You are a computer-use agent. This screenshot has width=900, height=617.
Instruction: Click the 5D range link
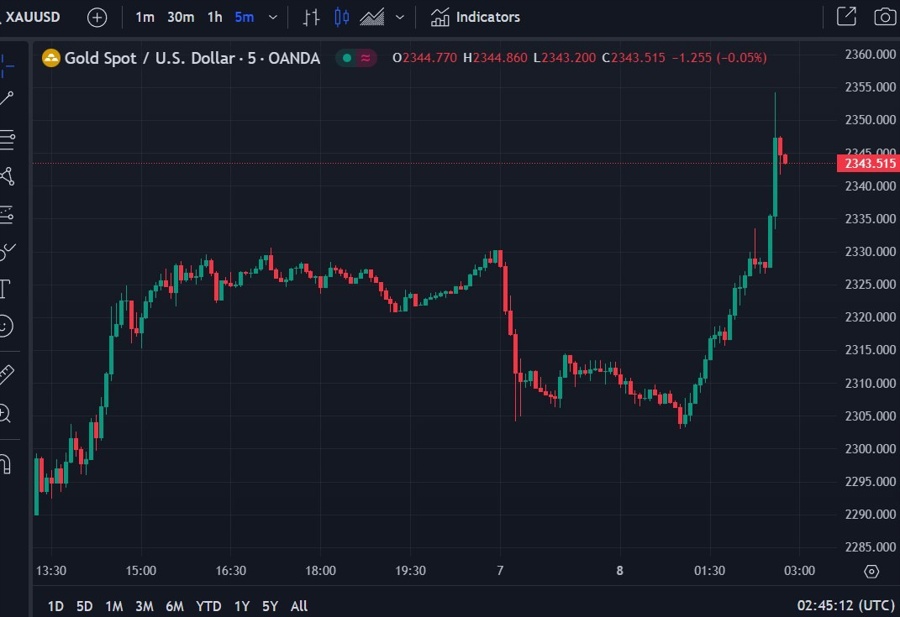click(x=83, y=606)
